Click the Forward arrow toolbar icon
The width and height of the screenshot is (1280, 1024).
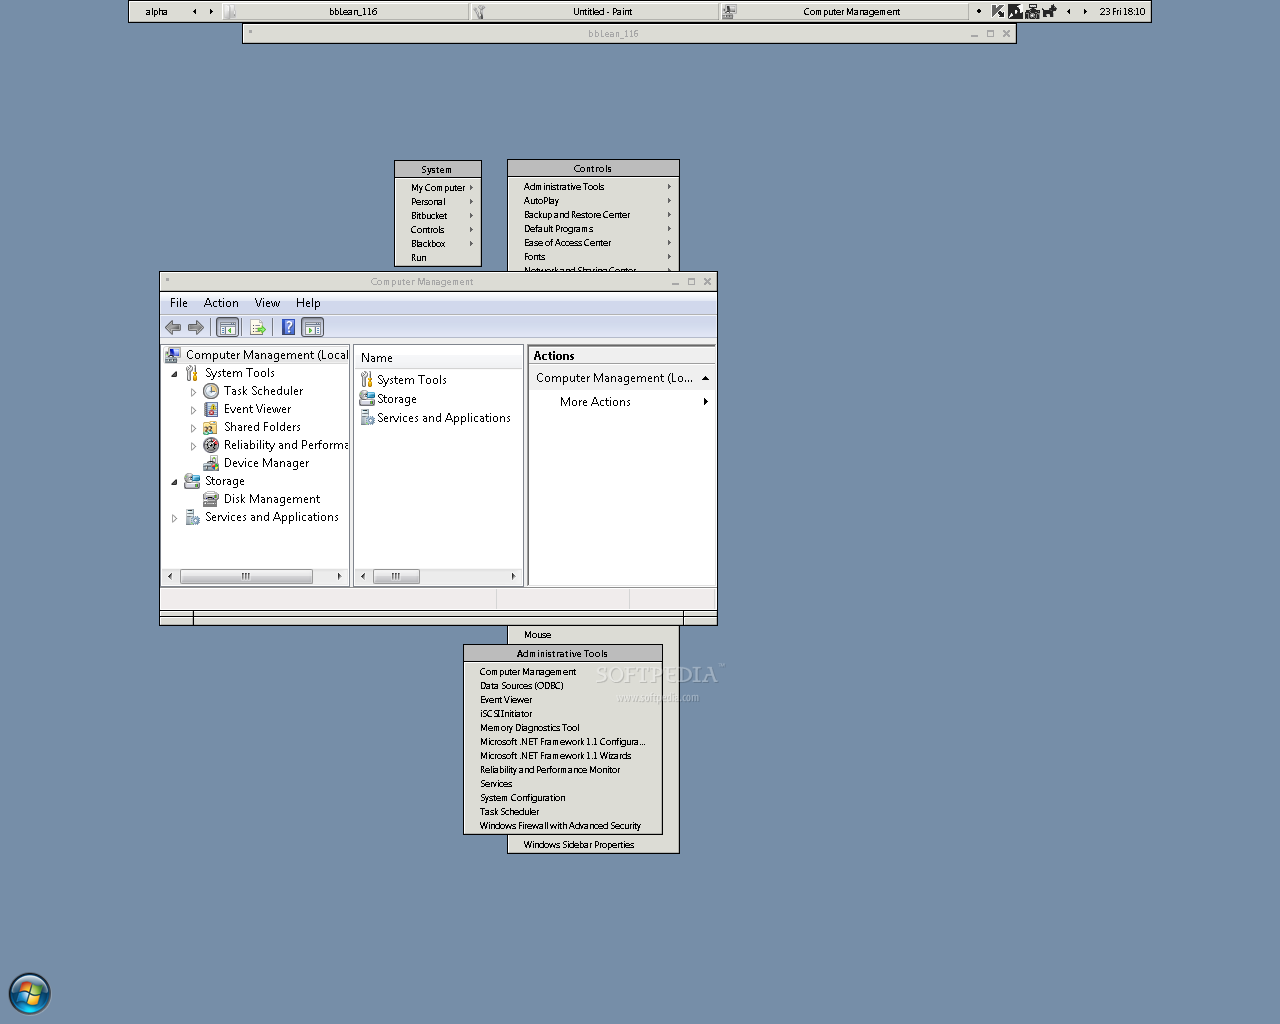196,327
